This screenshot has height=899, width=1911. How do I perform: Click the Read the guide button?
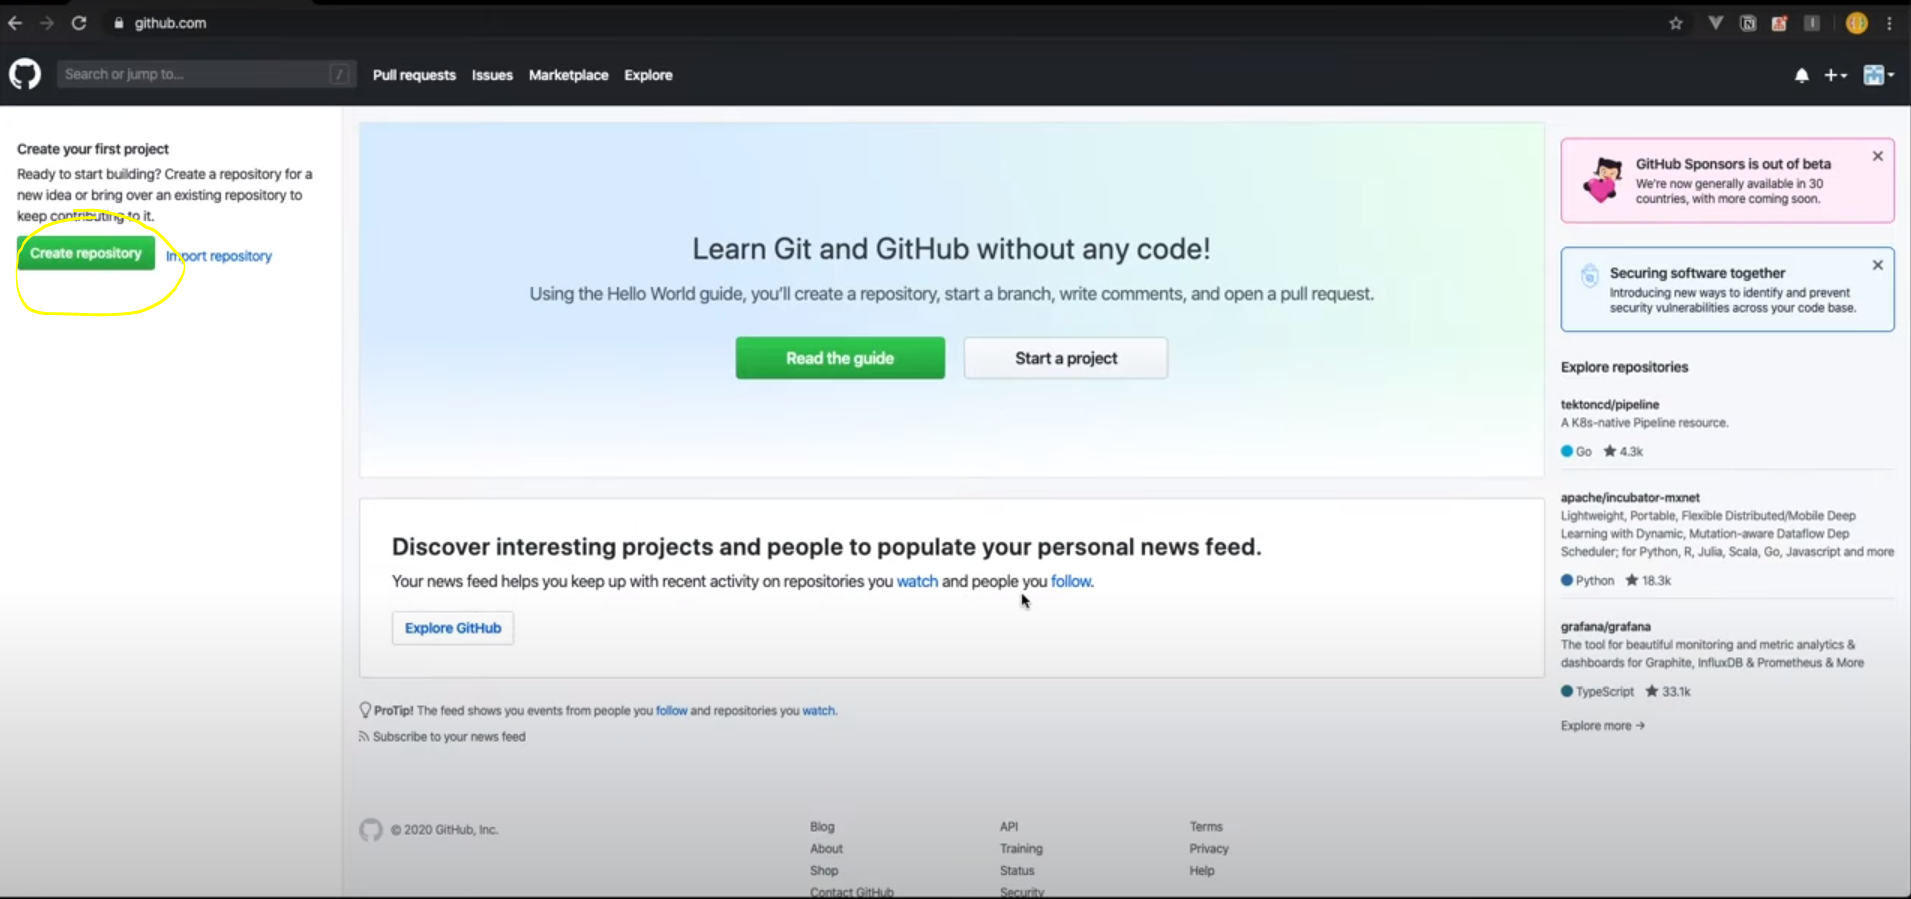click(x=840, y=358)
